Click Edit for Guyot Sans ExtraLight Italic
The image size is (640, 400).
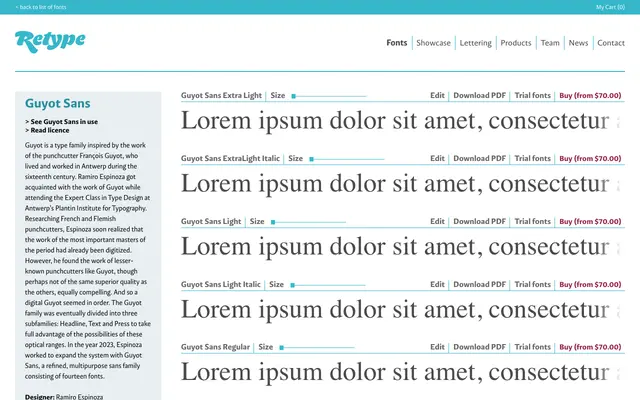click(437, 158)
